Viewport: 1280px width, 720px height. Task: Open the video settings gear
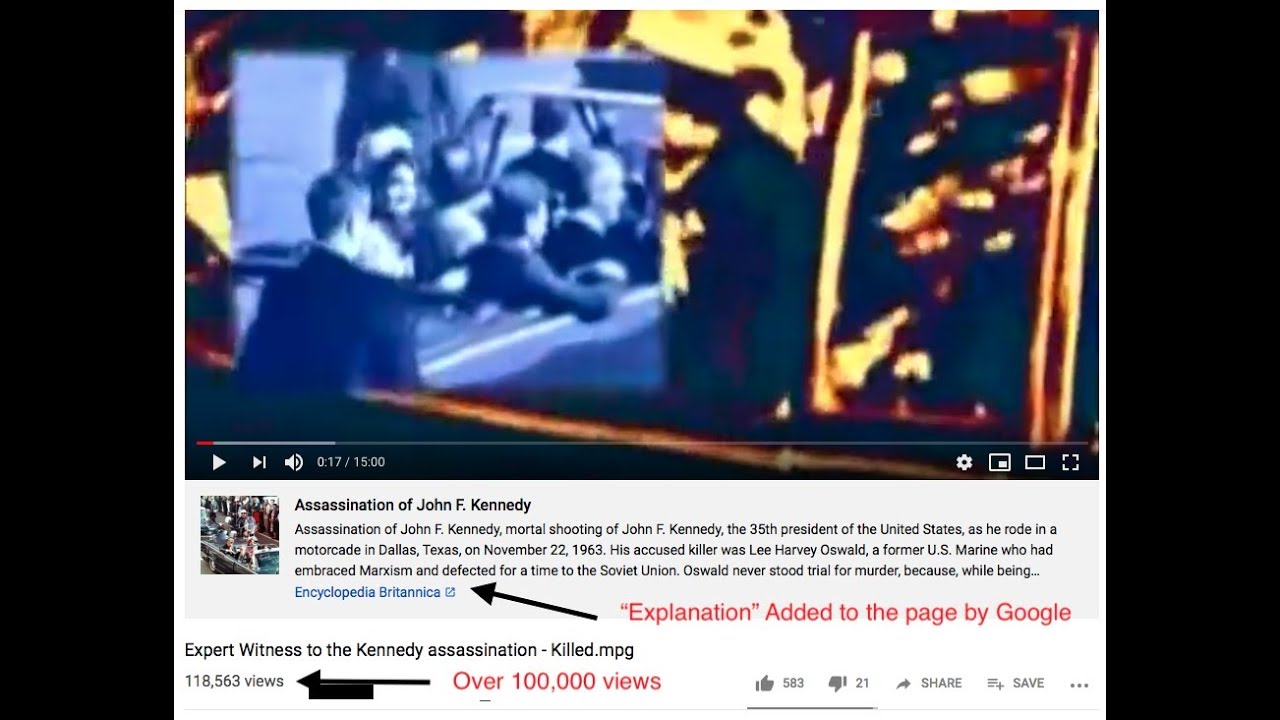click(964, 462)
